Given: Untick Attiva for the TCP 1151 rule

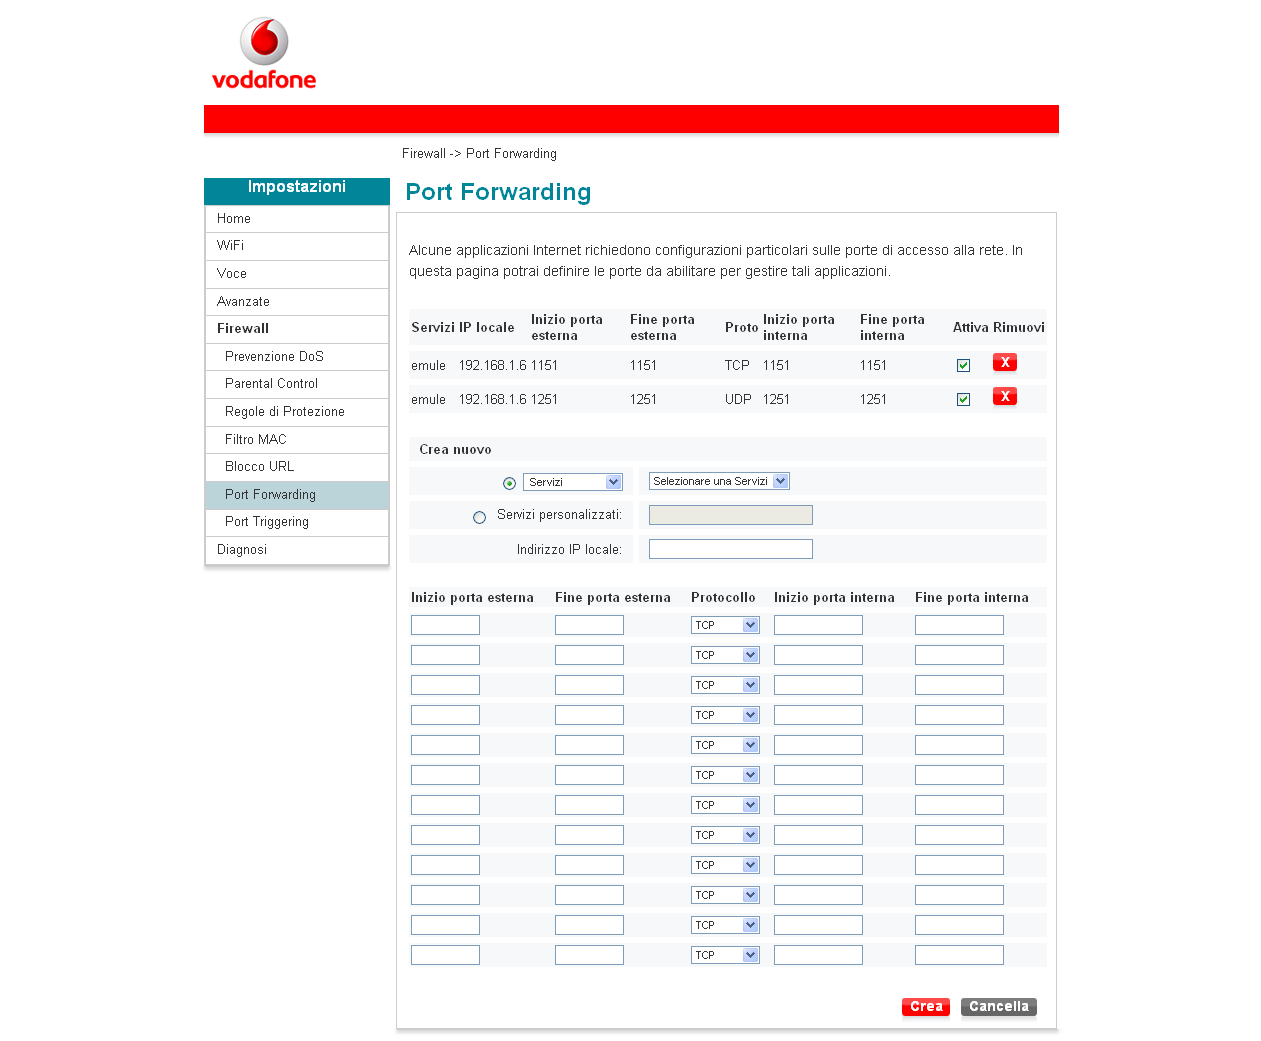Looking at the screenshot, I should (963, 365).
